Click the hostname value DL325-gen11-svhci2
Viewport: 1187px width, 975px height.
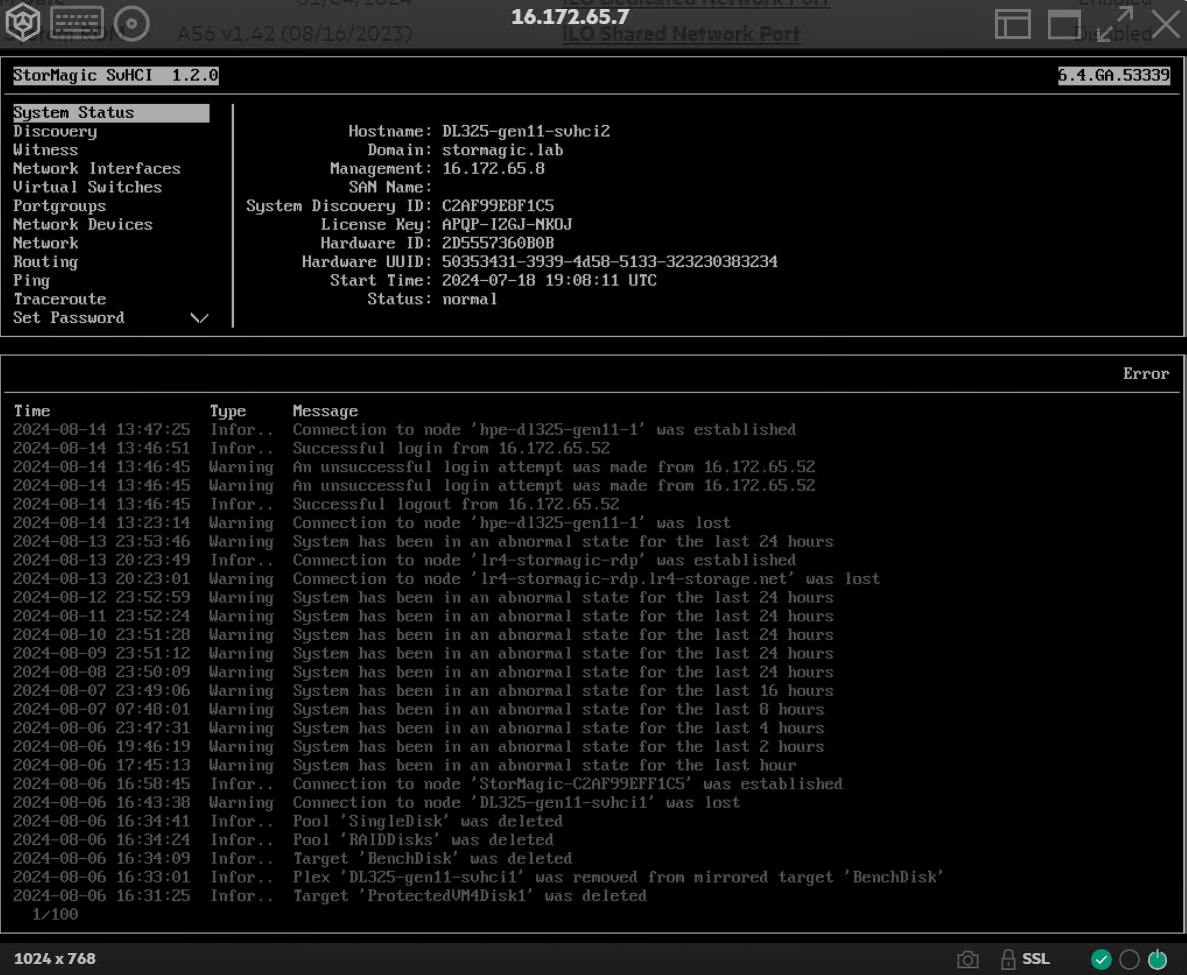coord(526,132)
